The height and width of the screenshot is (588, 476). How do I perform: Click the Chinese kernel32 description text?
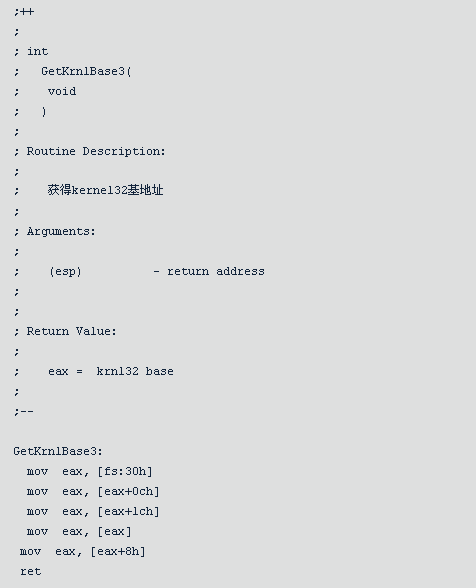coord(105,190)
